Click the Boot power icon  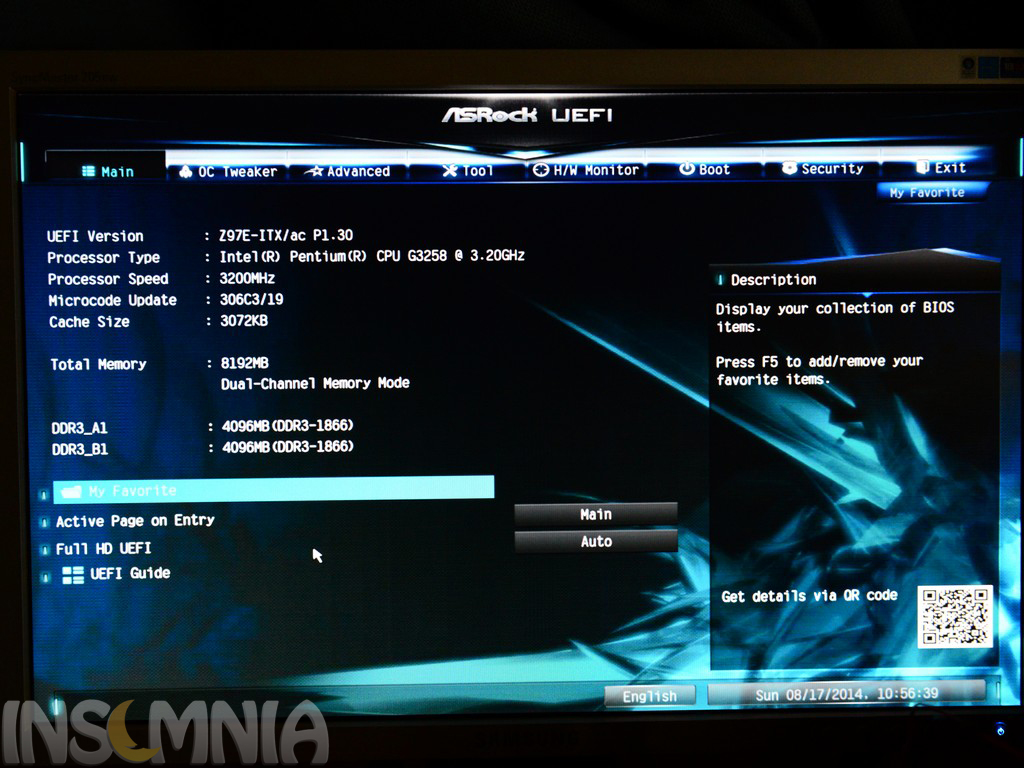point(686,168)
